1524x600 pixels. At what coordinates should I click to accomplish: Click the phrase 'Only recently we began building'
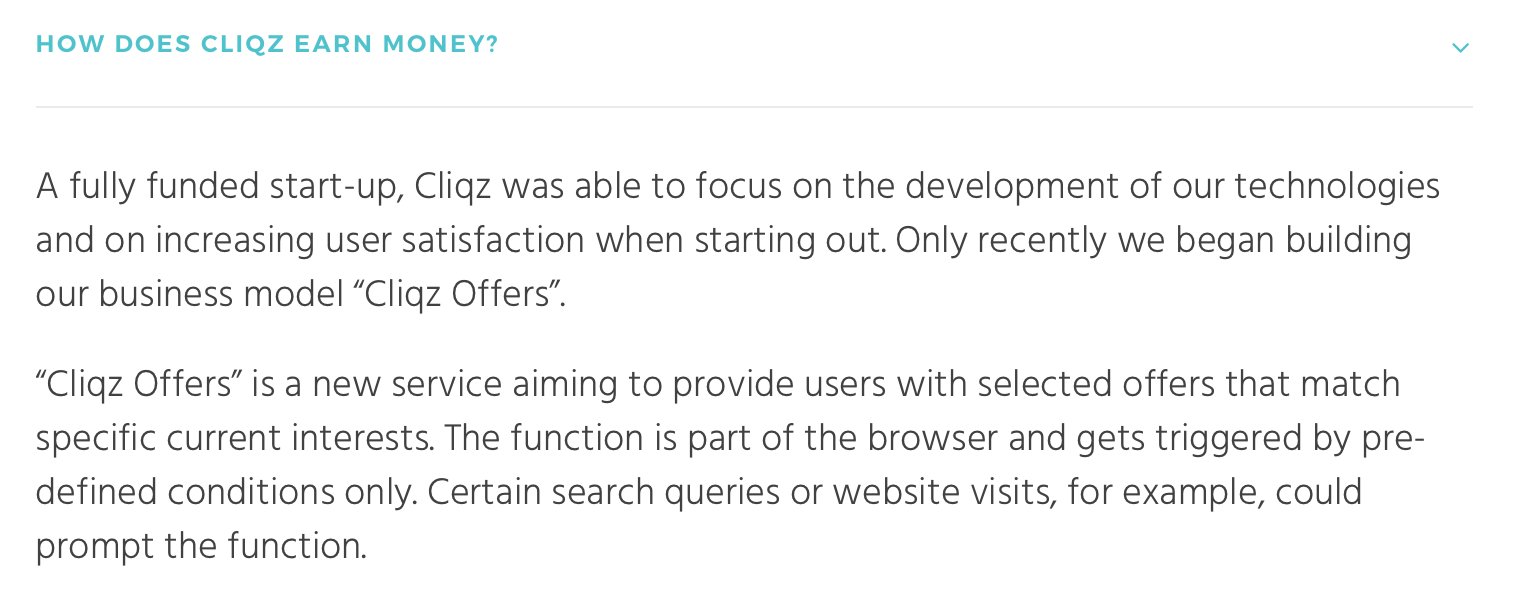click(1154, 241)
